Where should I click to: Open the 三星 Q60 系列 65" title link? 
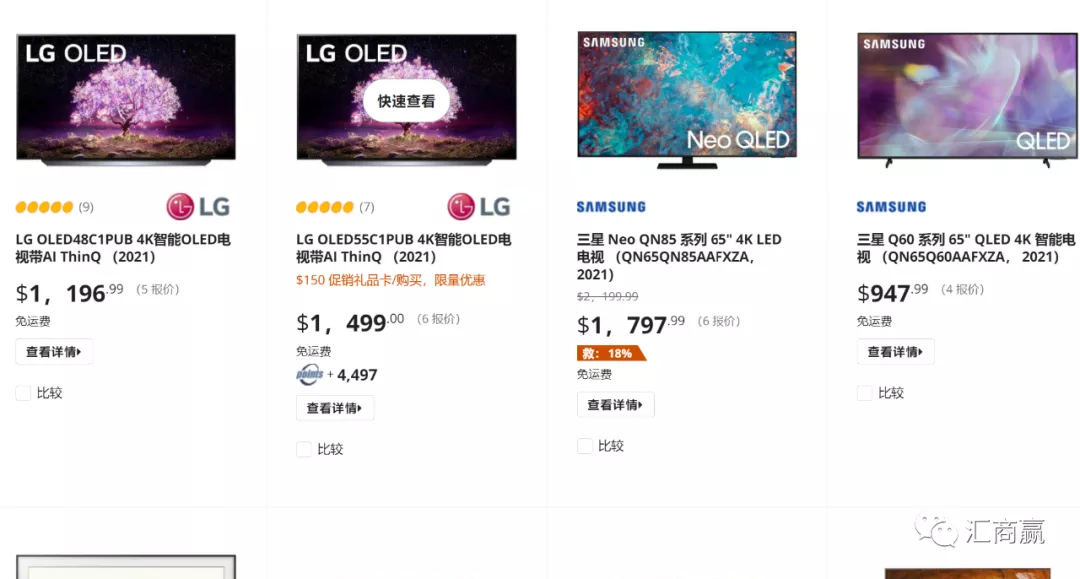965,248
